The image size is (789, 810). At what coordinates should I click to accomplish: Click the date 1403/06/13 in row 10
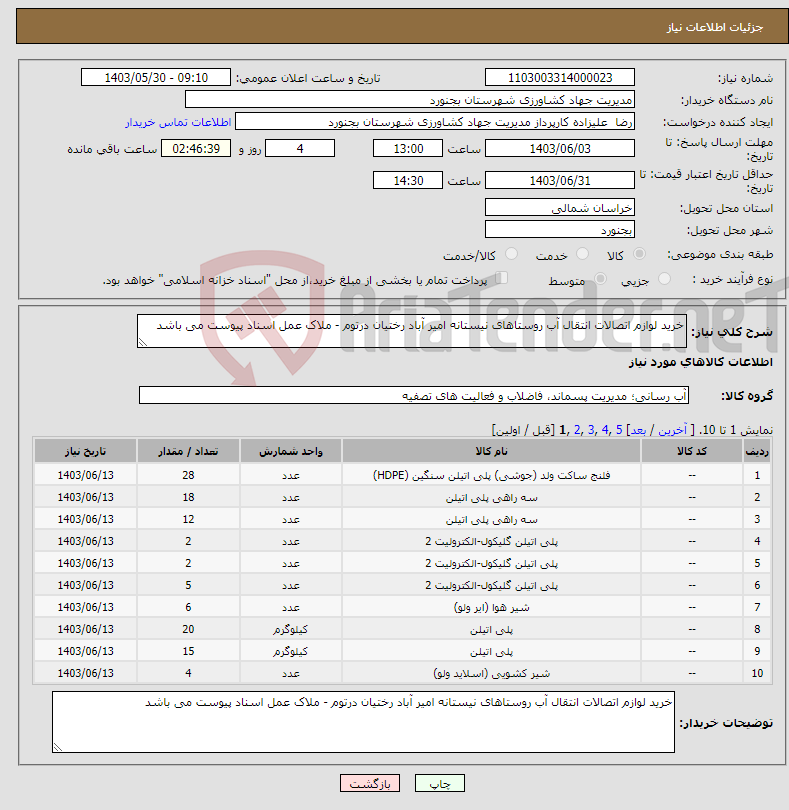click(x=86, y=673)
